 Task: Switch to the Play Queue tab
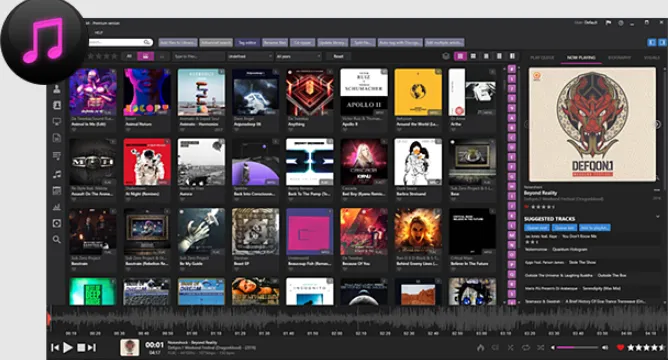(x=542, y=58)
